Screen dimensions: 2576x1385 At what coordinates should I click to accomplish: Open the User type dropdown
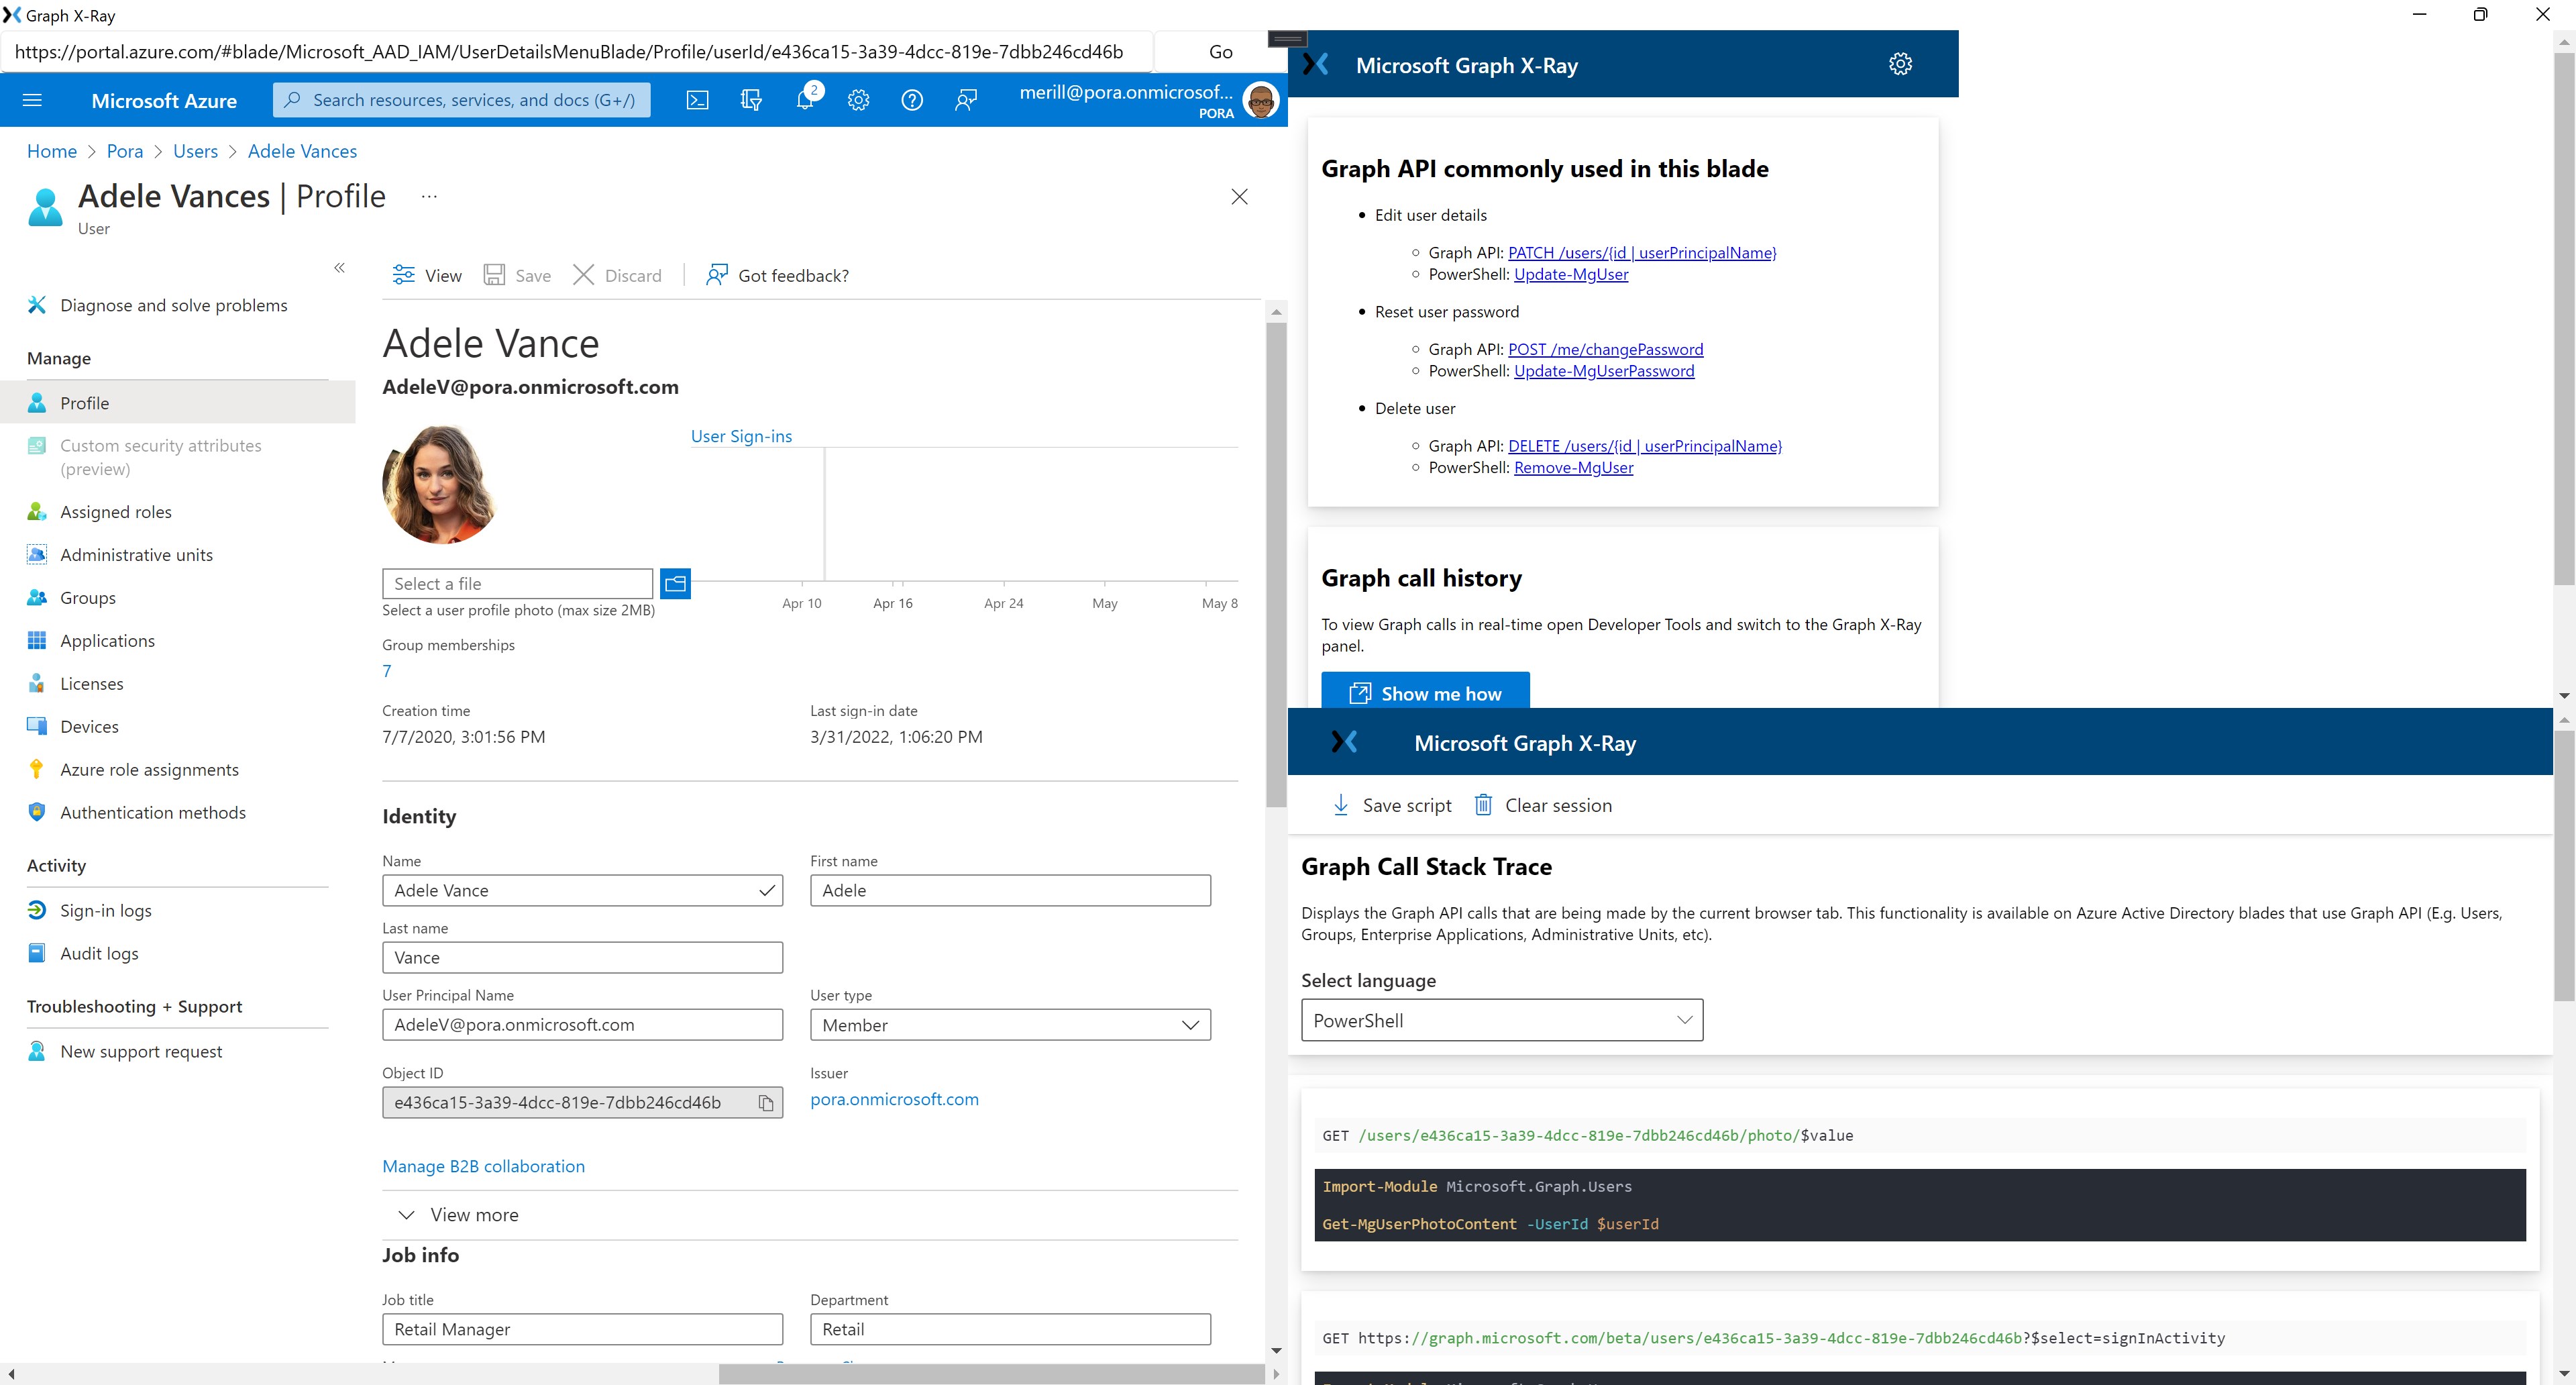click(x=1010, y=1024)
